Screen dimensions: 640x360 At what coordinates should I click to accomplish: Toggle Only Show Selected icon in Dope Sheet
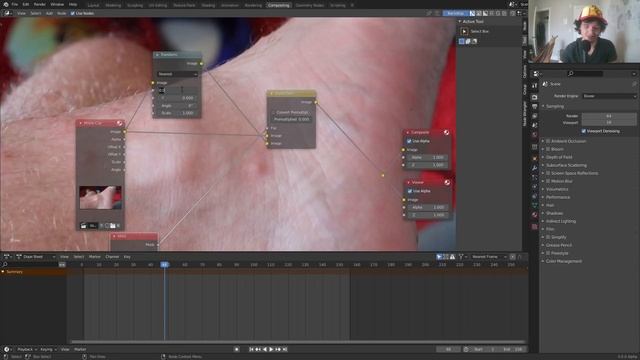439,257
